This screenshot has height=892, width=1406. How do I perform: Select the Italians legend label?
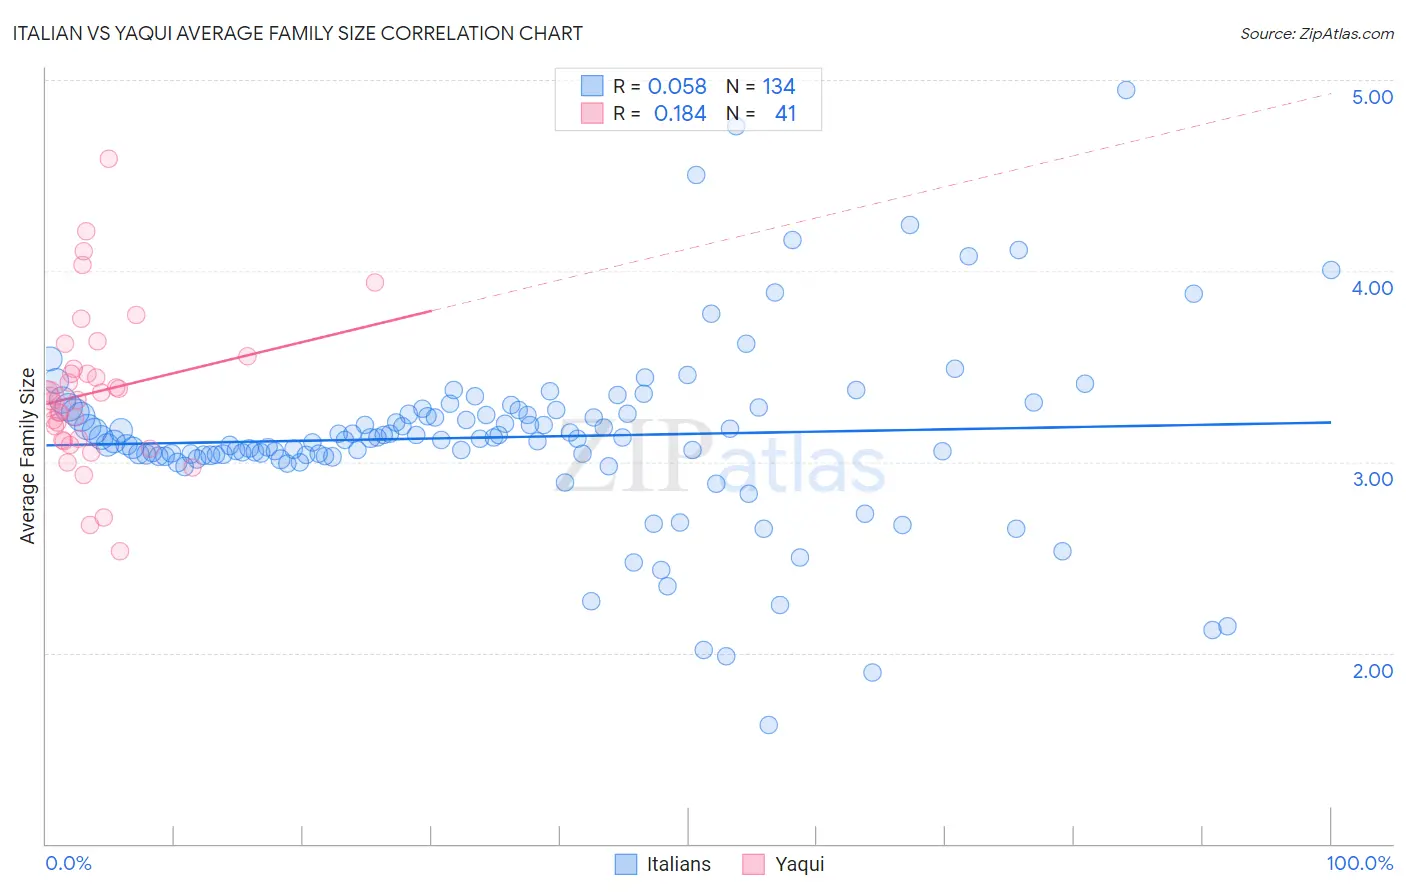678,864
